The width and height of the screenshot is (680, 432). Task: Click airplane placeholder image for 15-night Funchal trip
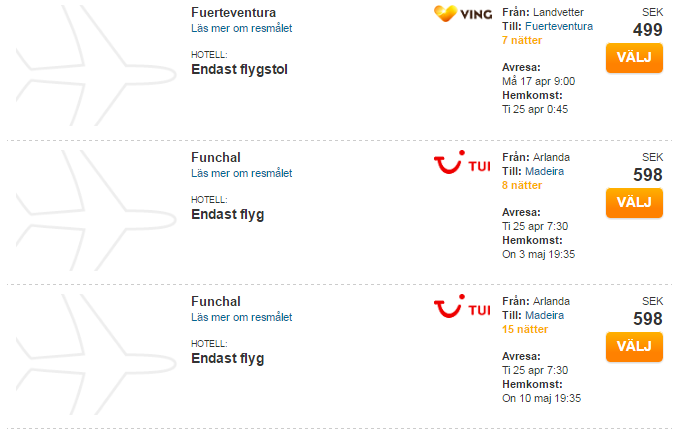[96, 354]
